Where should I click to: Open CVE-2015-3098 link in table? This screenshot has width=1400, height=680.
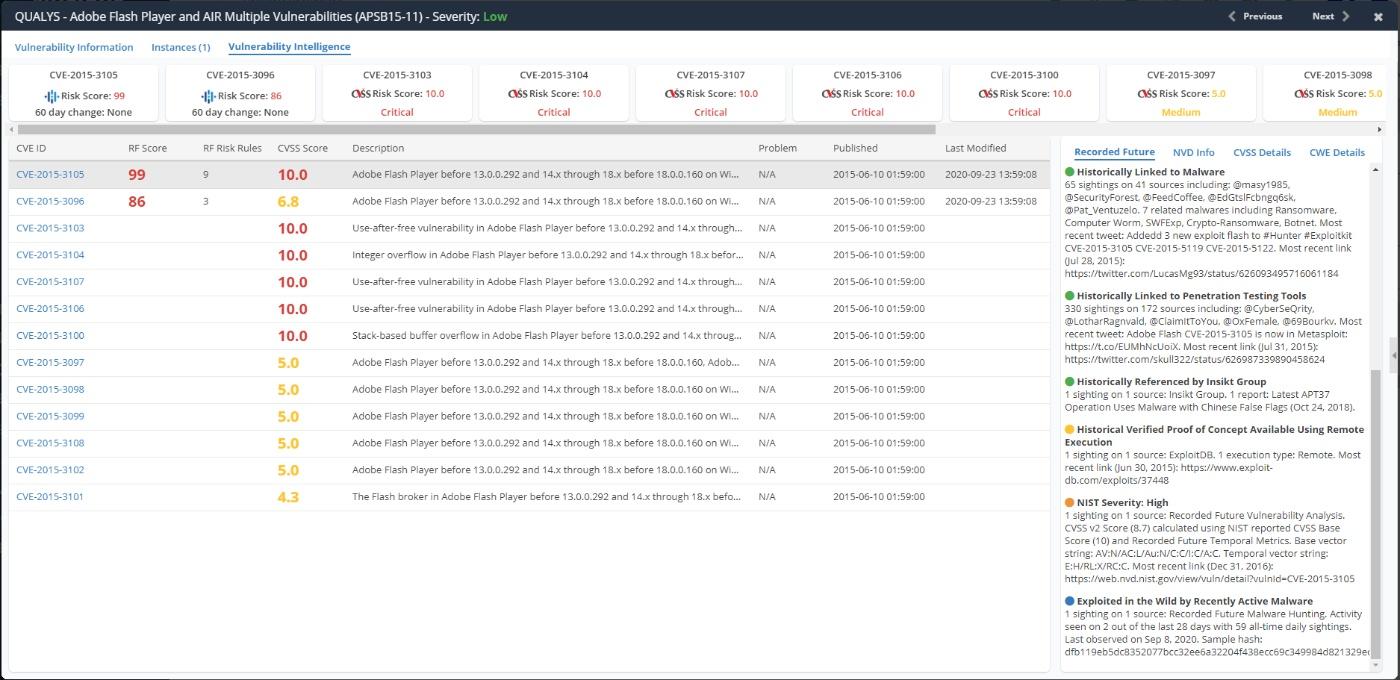(x=50, y=389)
